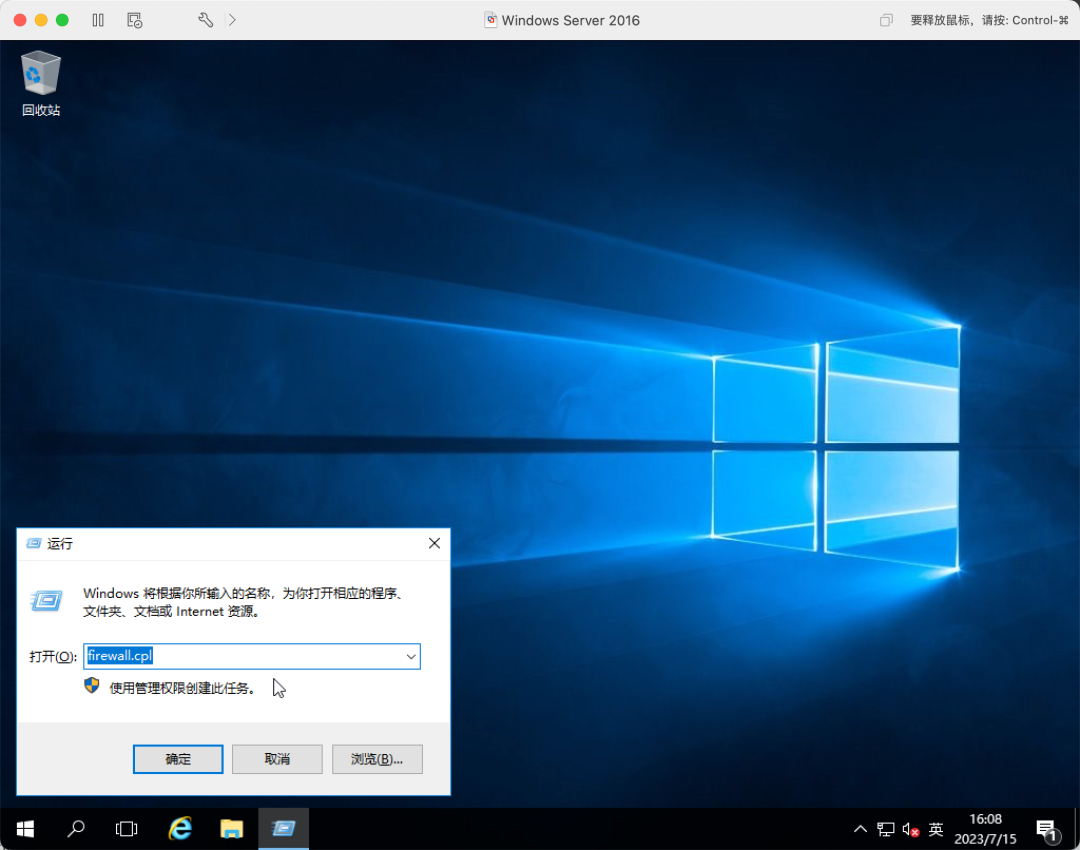1080x850 pixels.
Task: Click the 浏览(B) button in Run dialog
Action: point(377,759)
